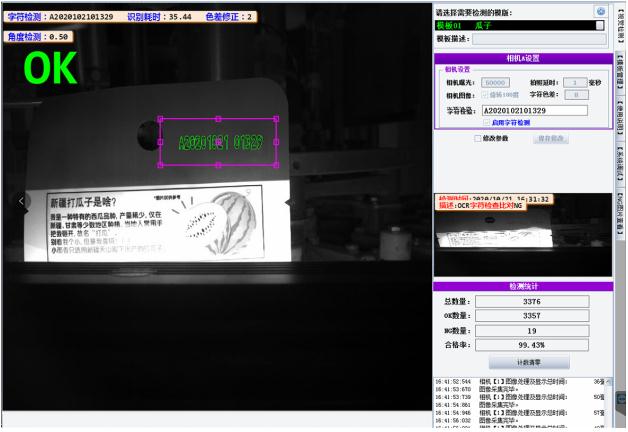Click the log row timestamped 16:41:53:670
The image size is (628, 432).
click(521, 389)
